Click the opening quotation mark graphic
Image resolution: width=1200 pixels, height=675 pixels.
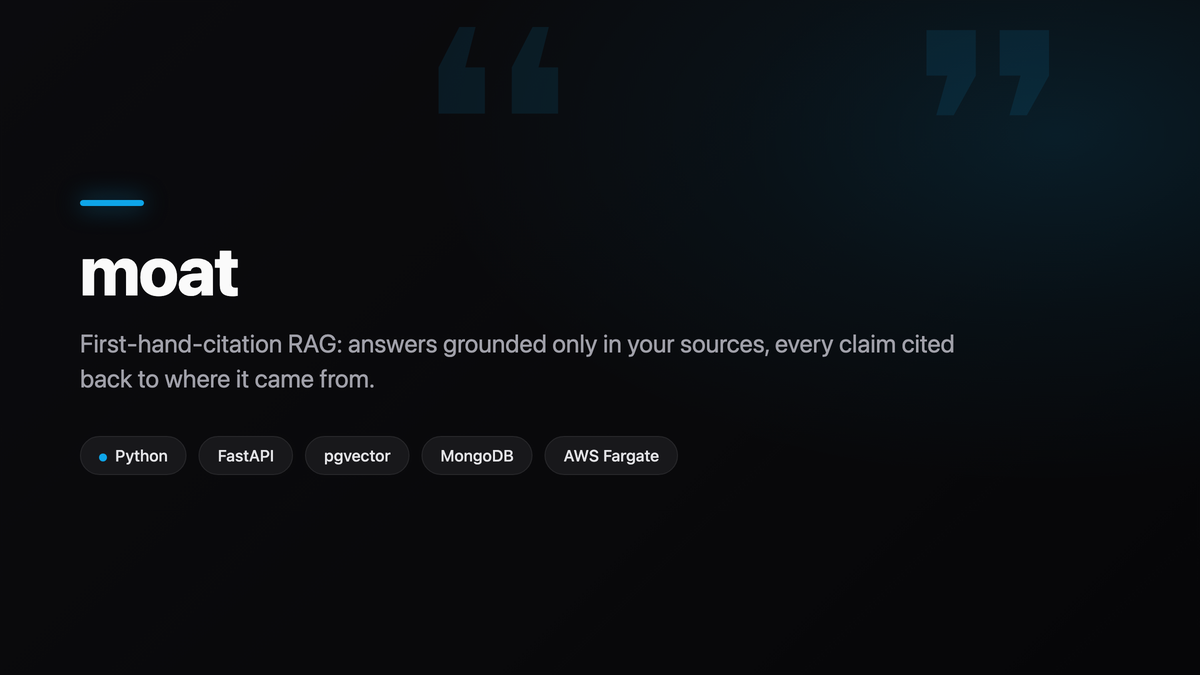pyautogui.click(x=498, y=70)
